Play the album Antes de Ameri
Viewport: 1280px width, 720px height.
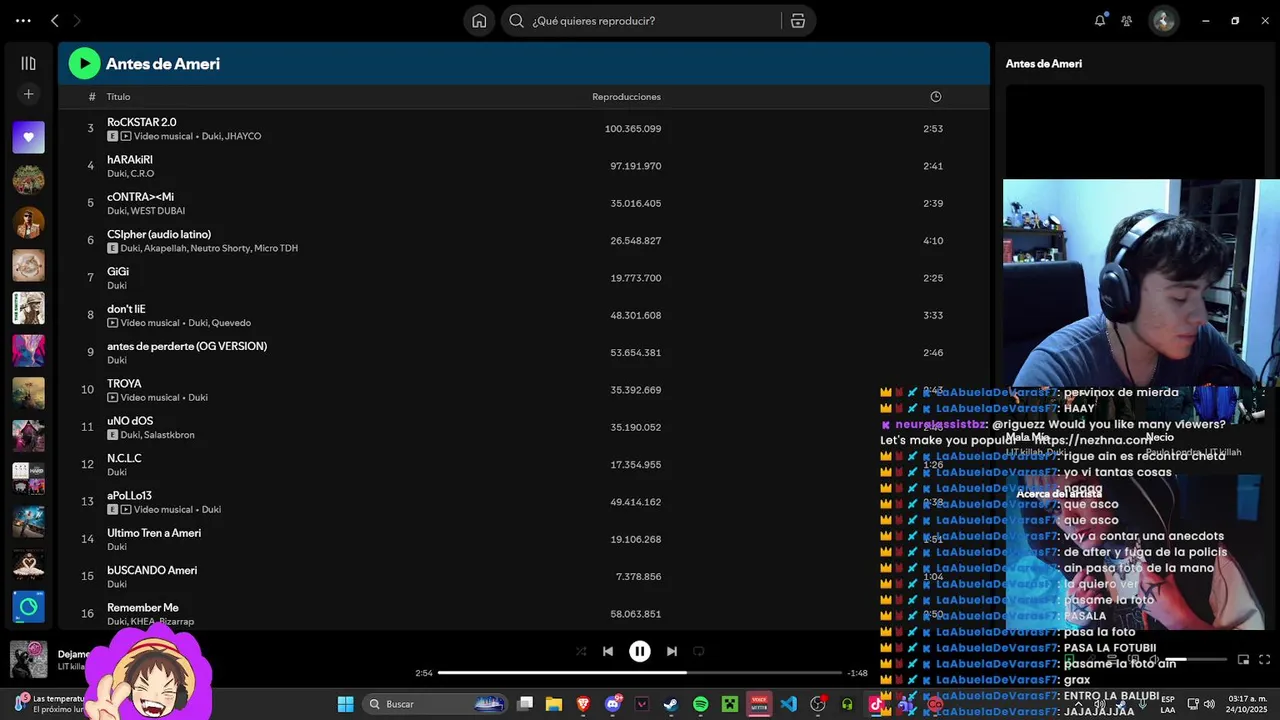(x=84, y=63)
